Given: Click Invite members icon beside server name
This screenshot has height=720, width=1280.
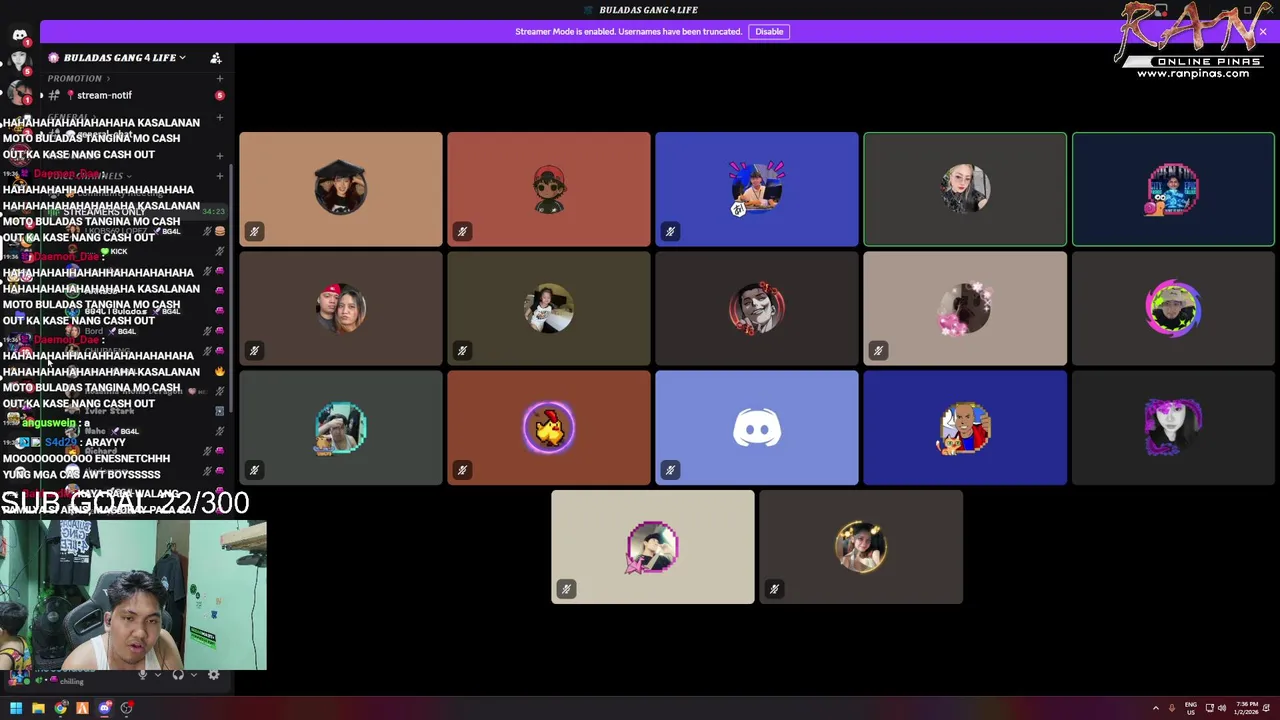Looking at the screenshot, I should (216, 58).
